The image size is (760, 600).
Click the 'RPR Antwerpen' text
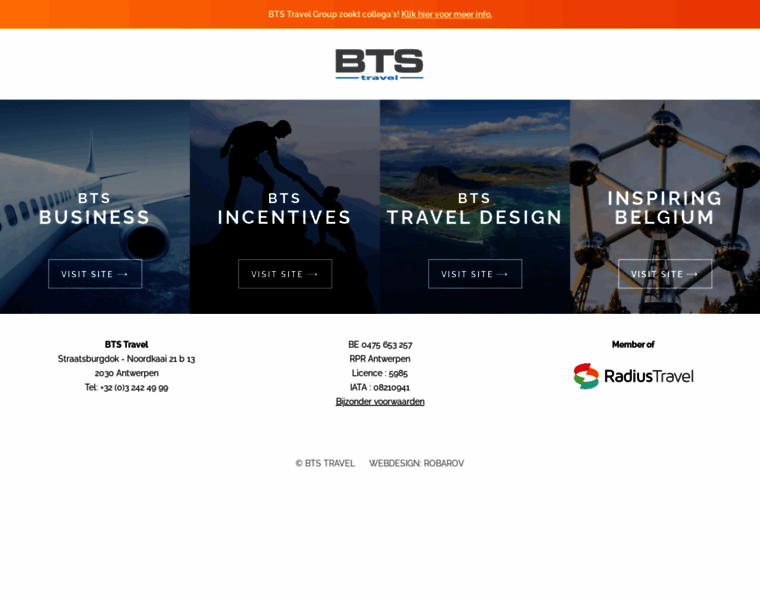point(380,359)
